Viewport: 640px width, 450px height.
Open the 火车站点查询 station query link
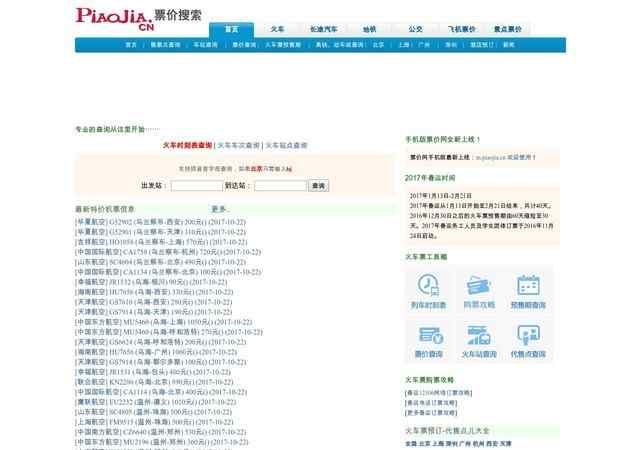285,145
